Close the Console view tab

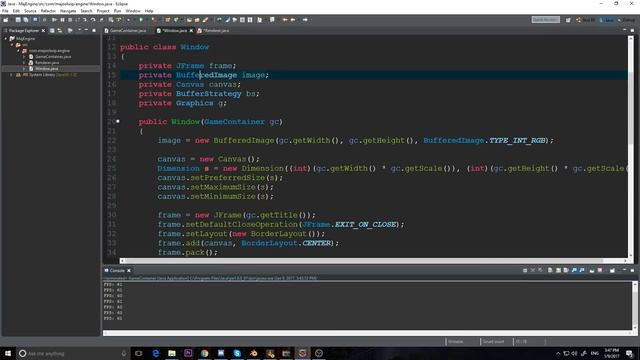tap(129, 271)
